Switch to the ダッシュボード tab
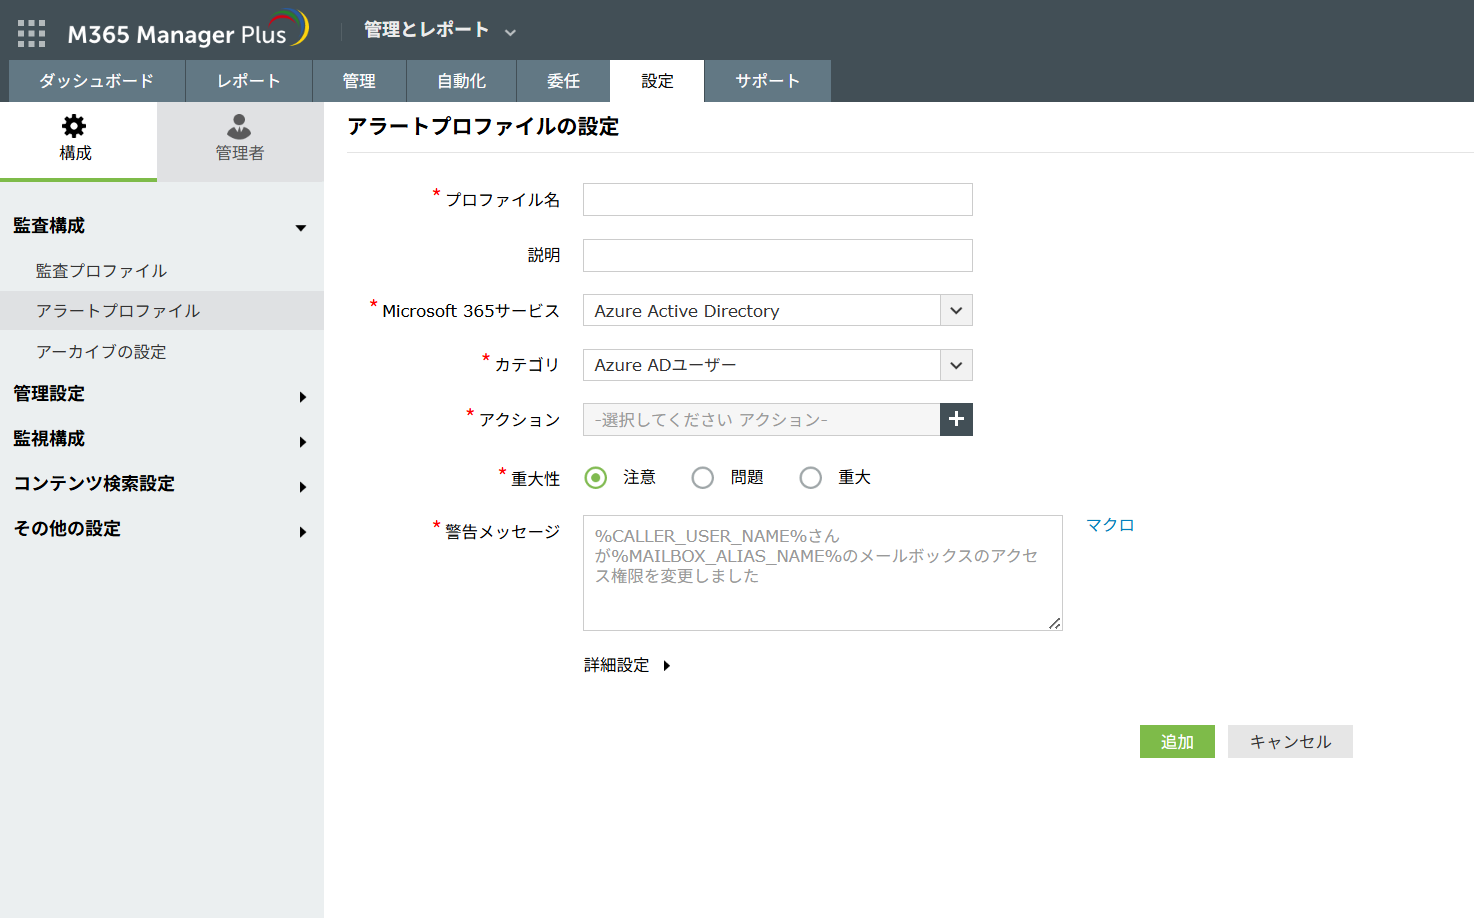This screenshot has height=918, width=1474. pos(97,81)
